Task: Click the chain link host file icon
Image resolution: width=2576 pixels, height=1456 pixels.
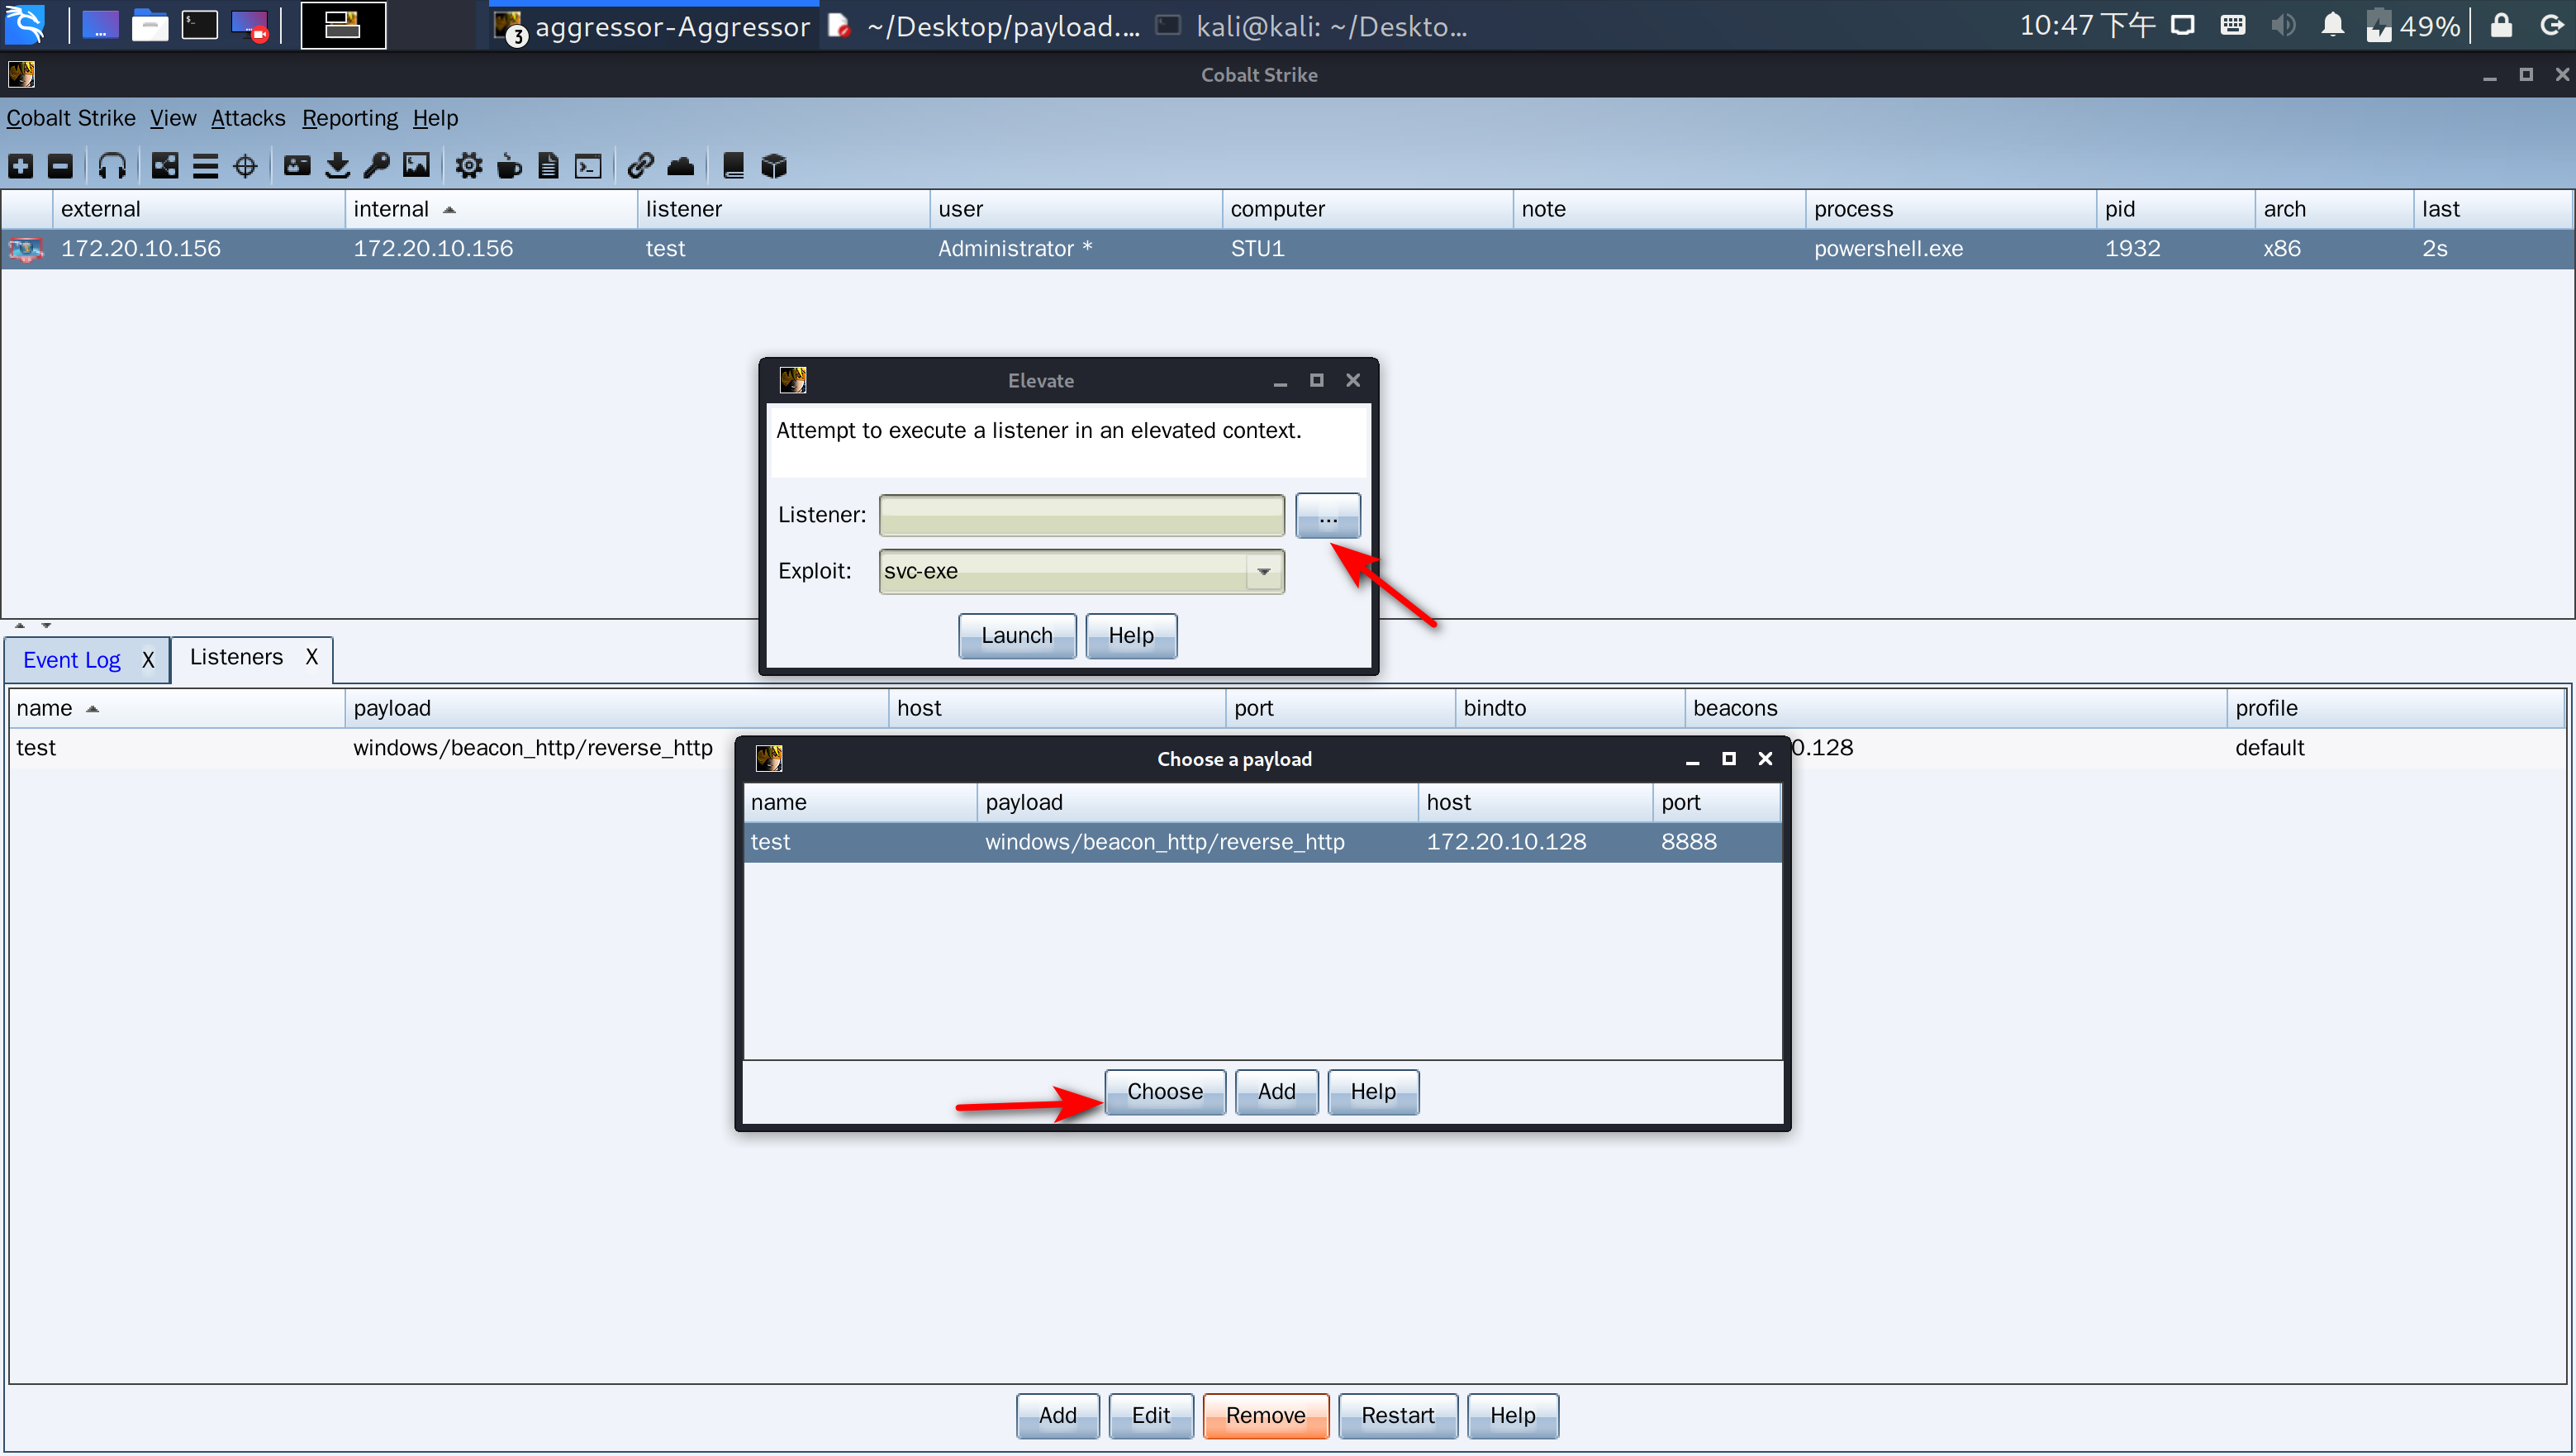Action: point(640,166)
